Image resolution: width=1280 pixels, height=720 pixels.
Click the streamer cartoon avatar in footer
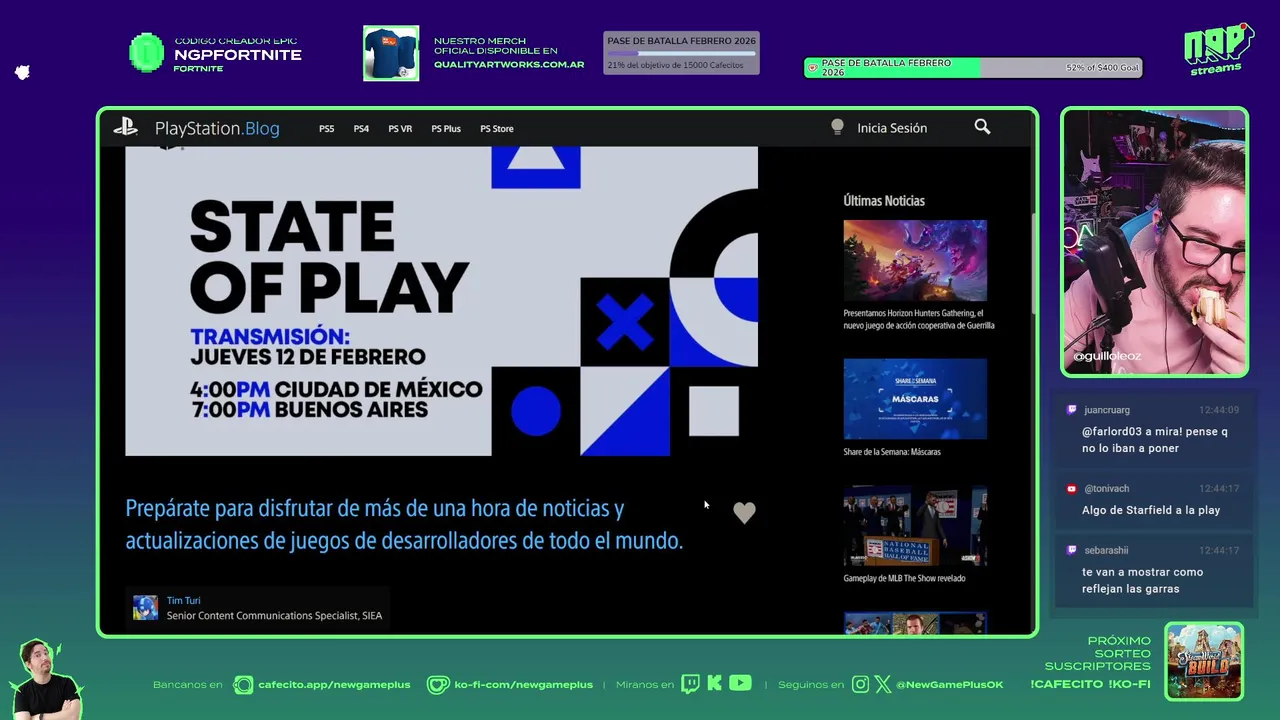point(46,680)
